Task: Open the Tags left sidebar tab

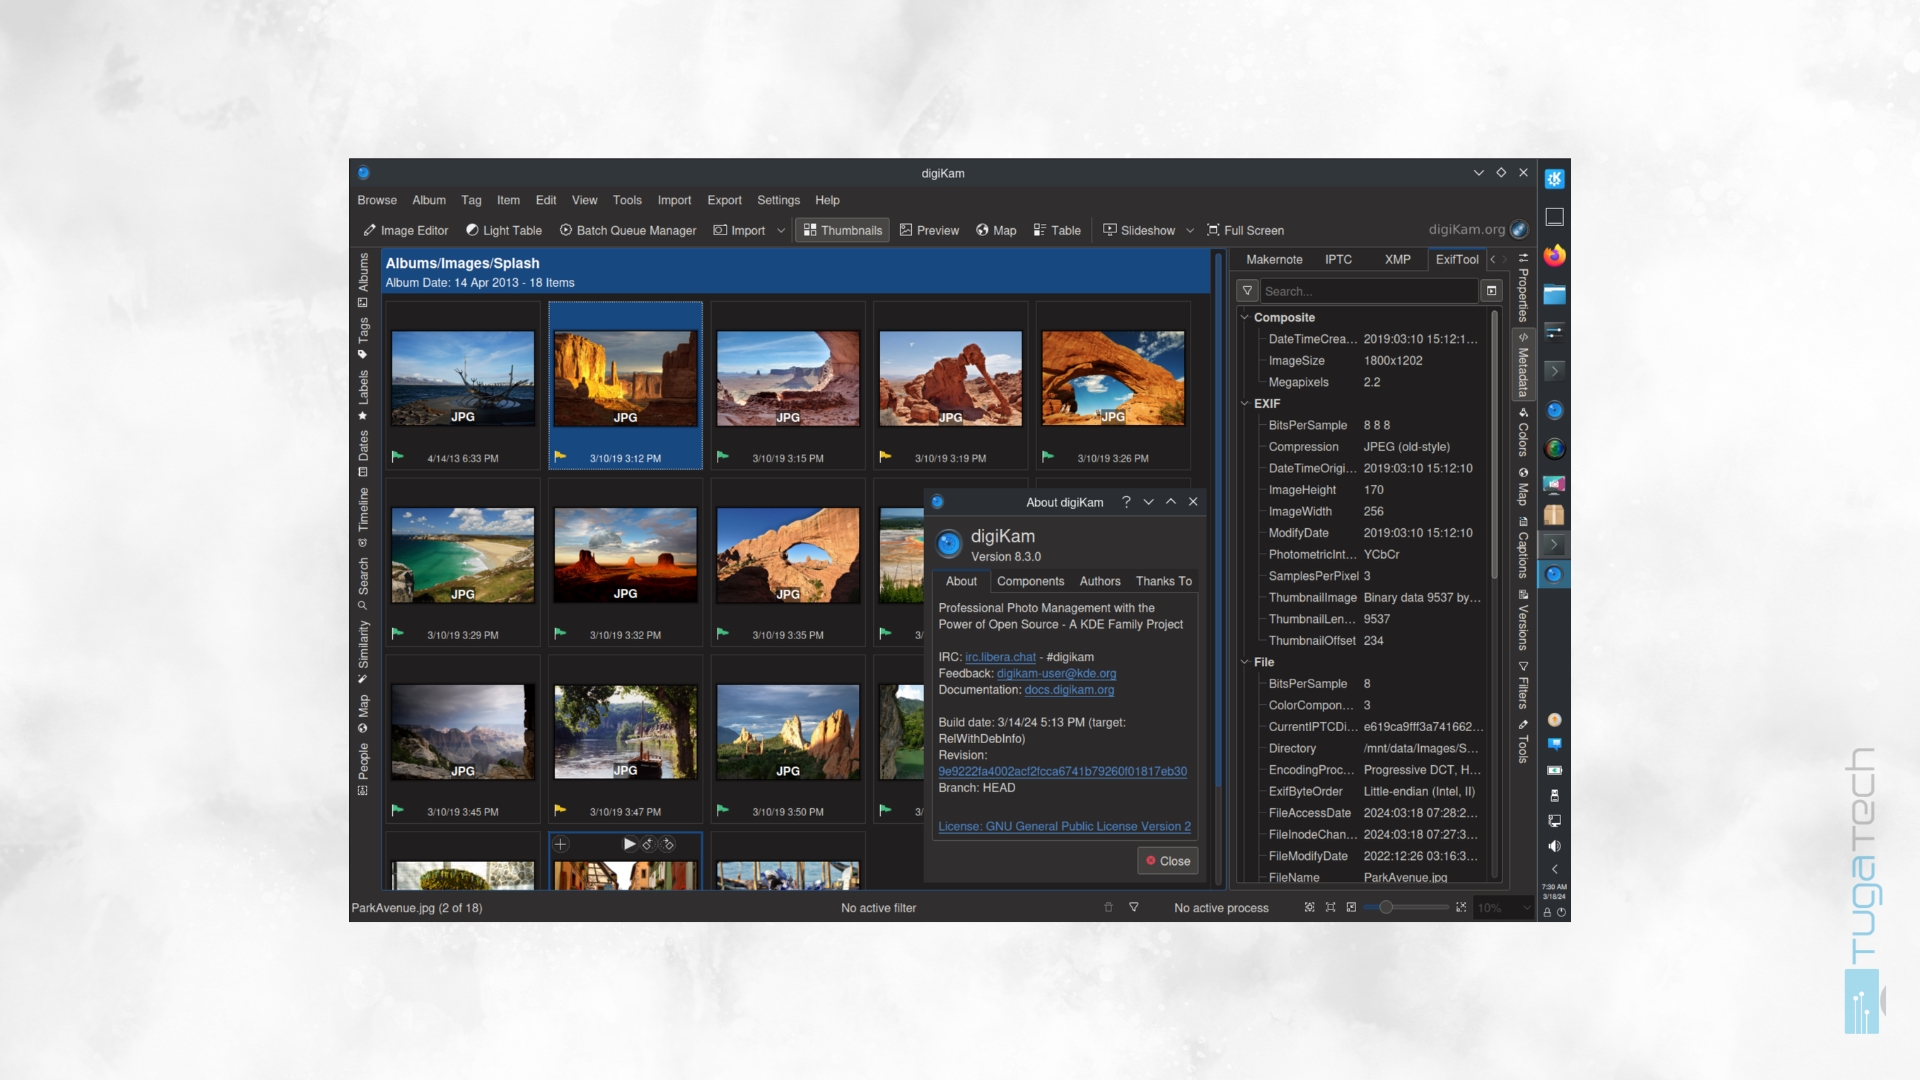Action: click(363, 337)
